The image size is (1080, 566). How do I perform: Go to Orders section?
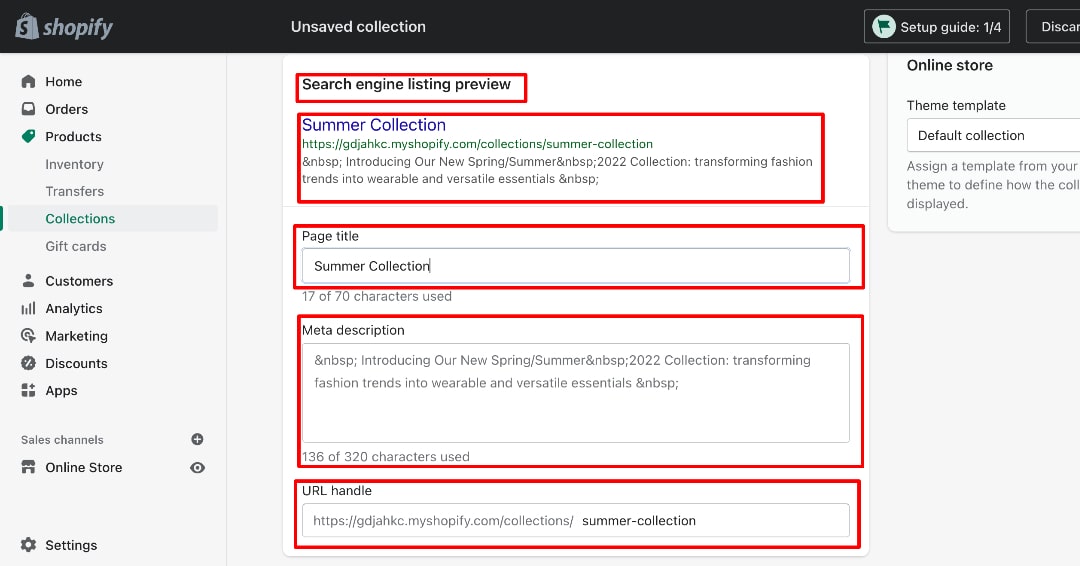tap(67, 109)
